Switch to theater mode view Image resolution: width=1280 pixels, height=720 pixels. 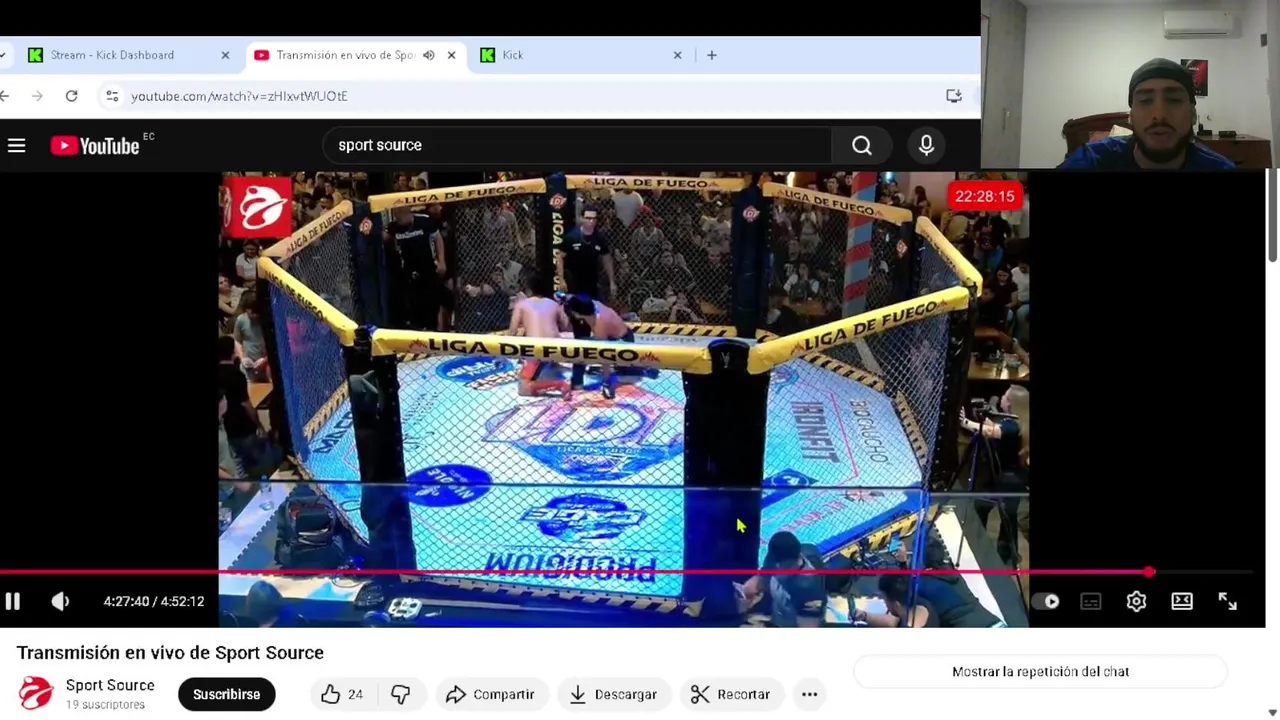click(x=1182, y=601)
